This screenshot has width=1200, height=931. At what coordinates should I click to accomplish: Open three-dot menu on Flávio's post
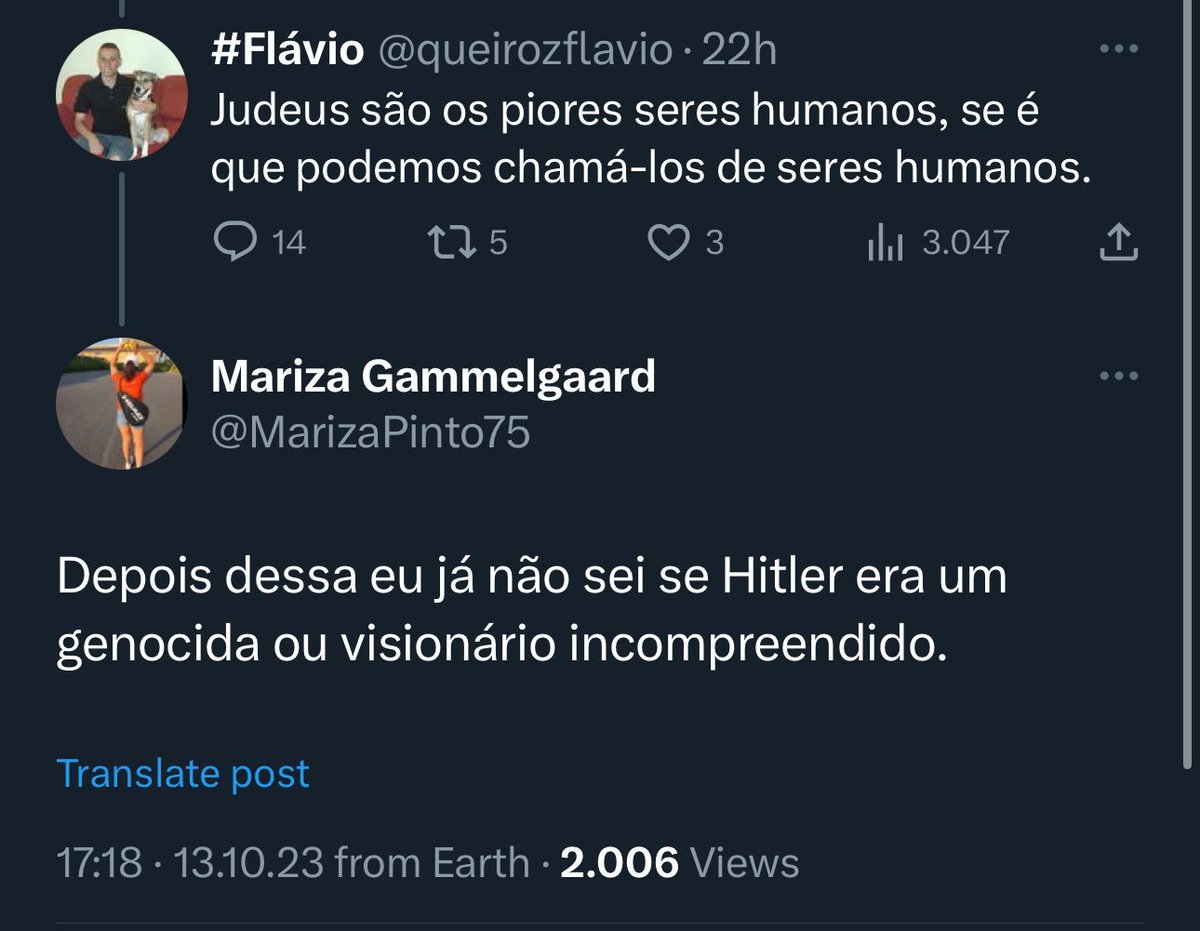(1119, 49)
